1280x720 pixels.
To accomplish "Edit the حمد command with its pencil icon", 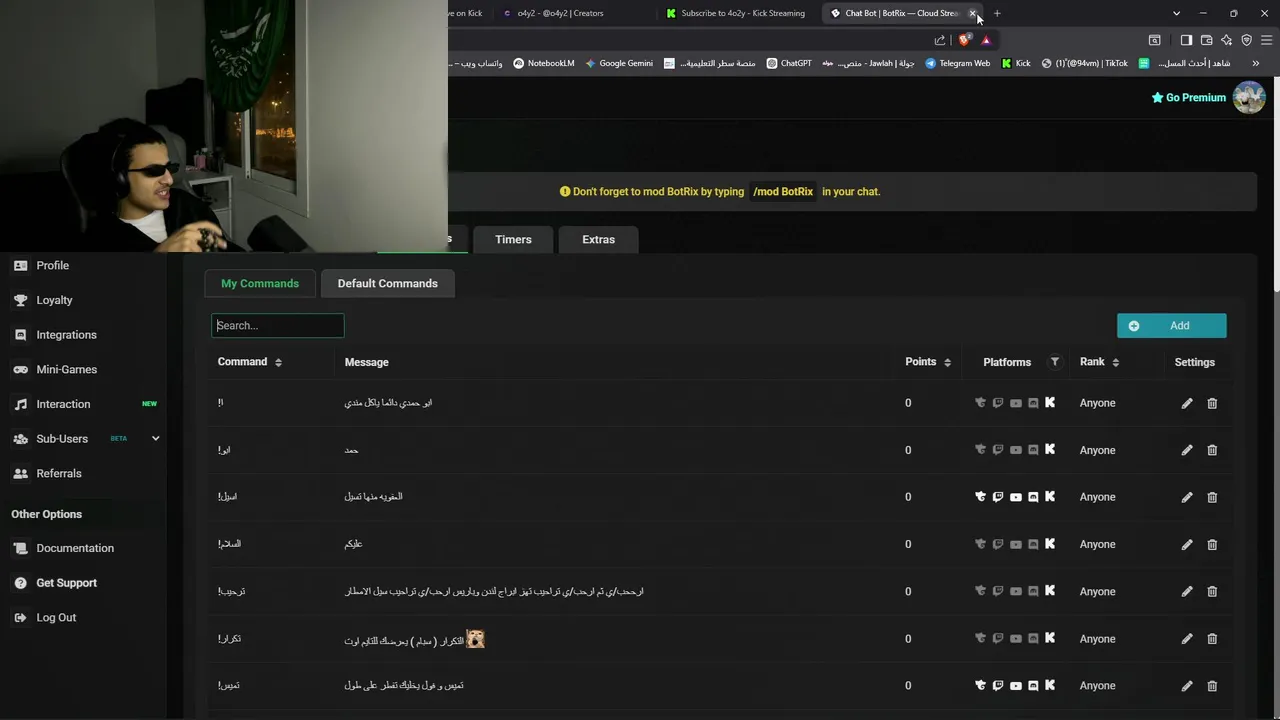I will [1187, 450].
